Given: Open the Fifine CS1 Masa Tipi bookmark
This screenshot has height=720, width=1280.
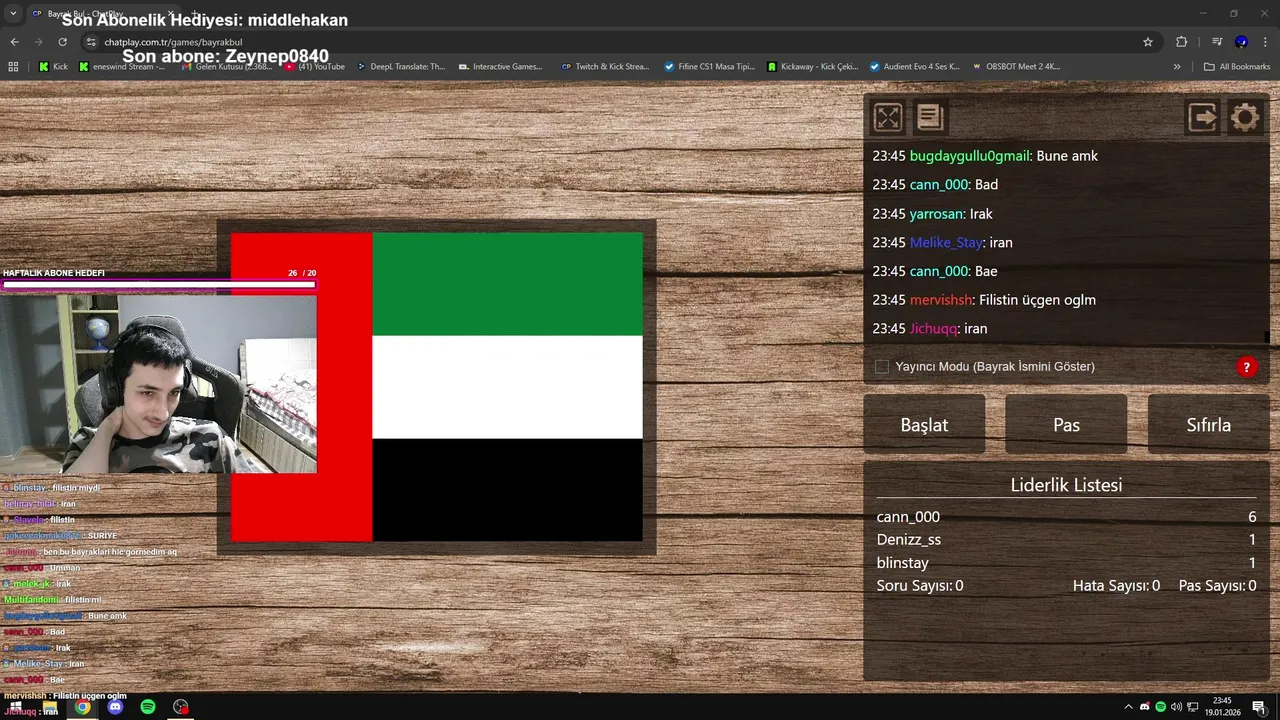Looking at the screenshot, I should coord(710,67).
